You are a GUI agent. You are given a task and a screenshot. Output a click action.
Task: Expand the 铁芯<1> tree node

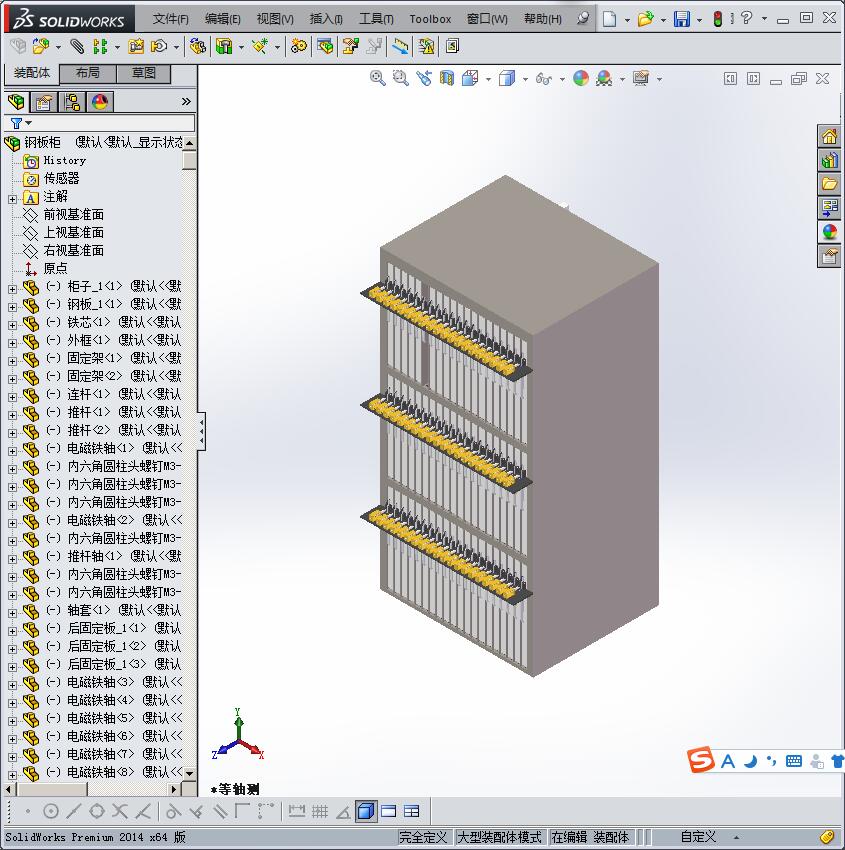pyautogui.click(x=12, y=325)
